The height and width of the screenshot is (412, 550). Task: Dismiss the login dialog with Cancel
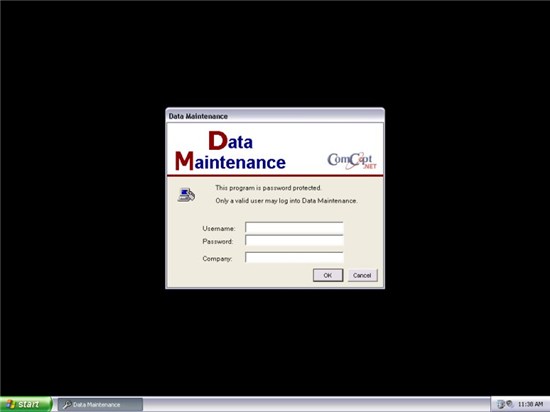(x=362, y=275)
